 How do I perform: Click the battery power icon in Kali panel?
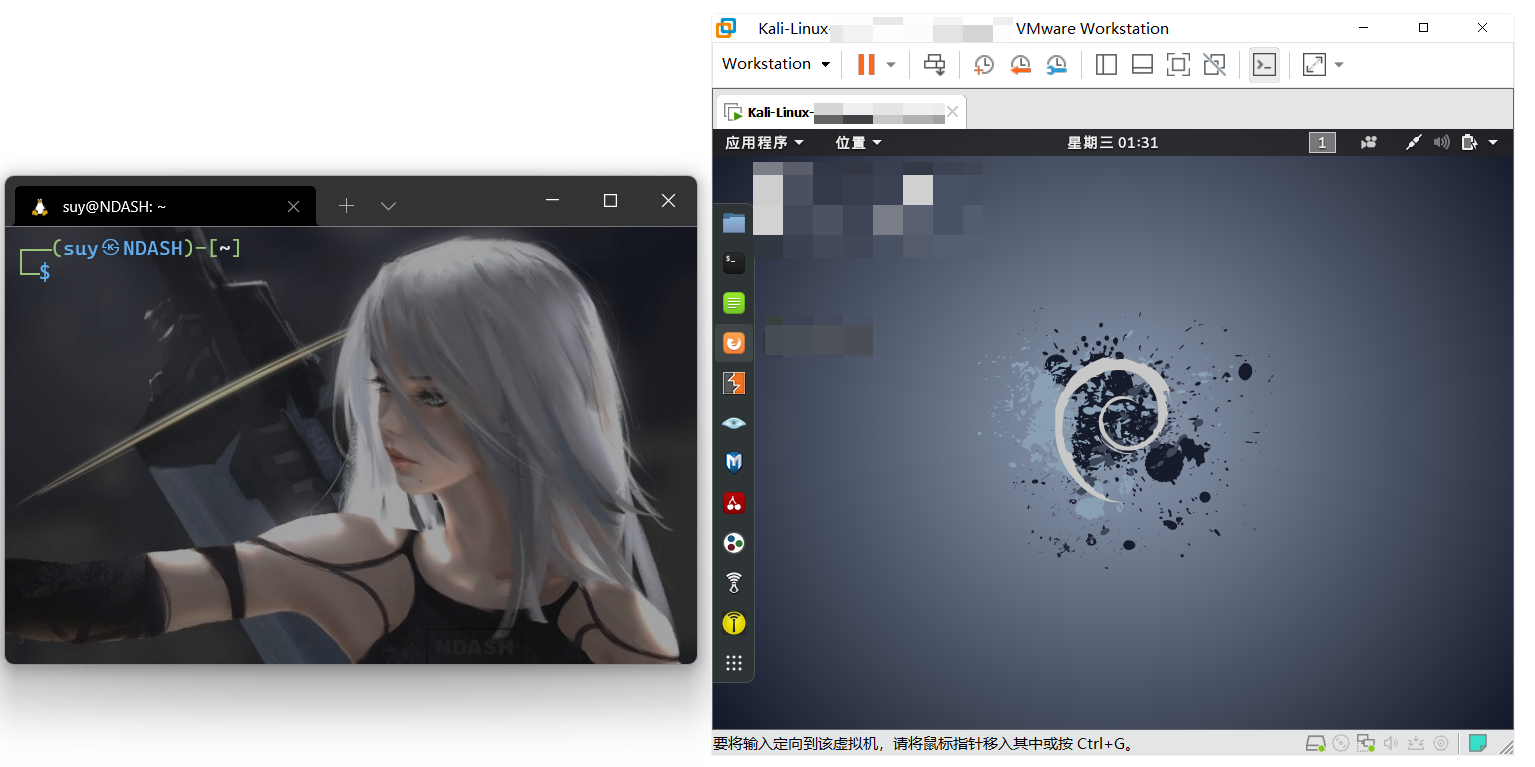tap(1469, 142)
